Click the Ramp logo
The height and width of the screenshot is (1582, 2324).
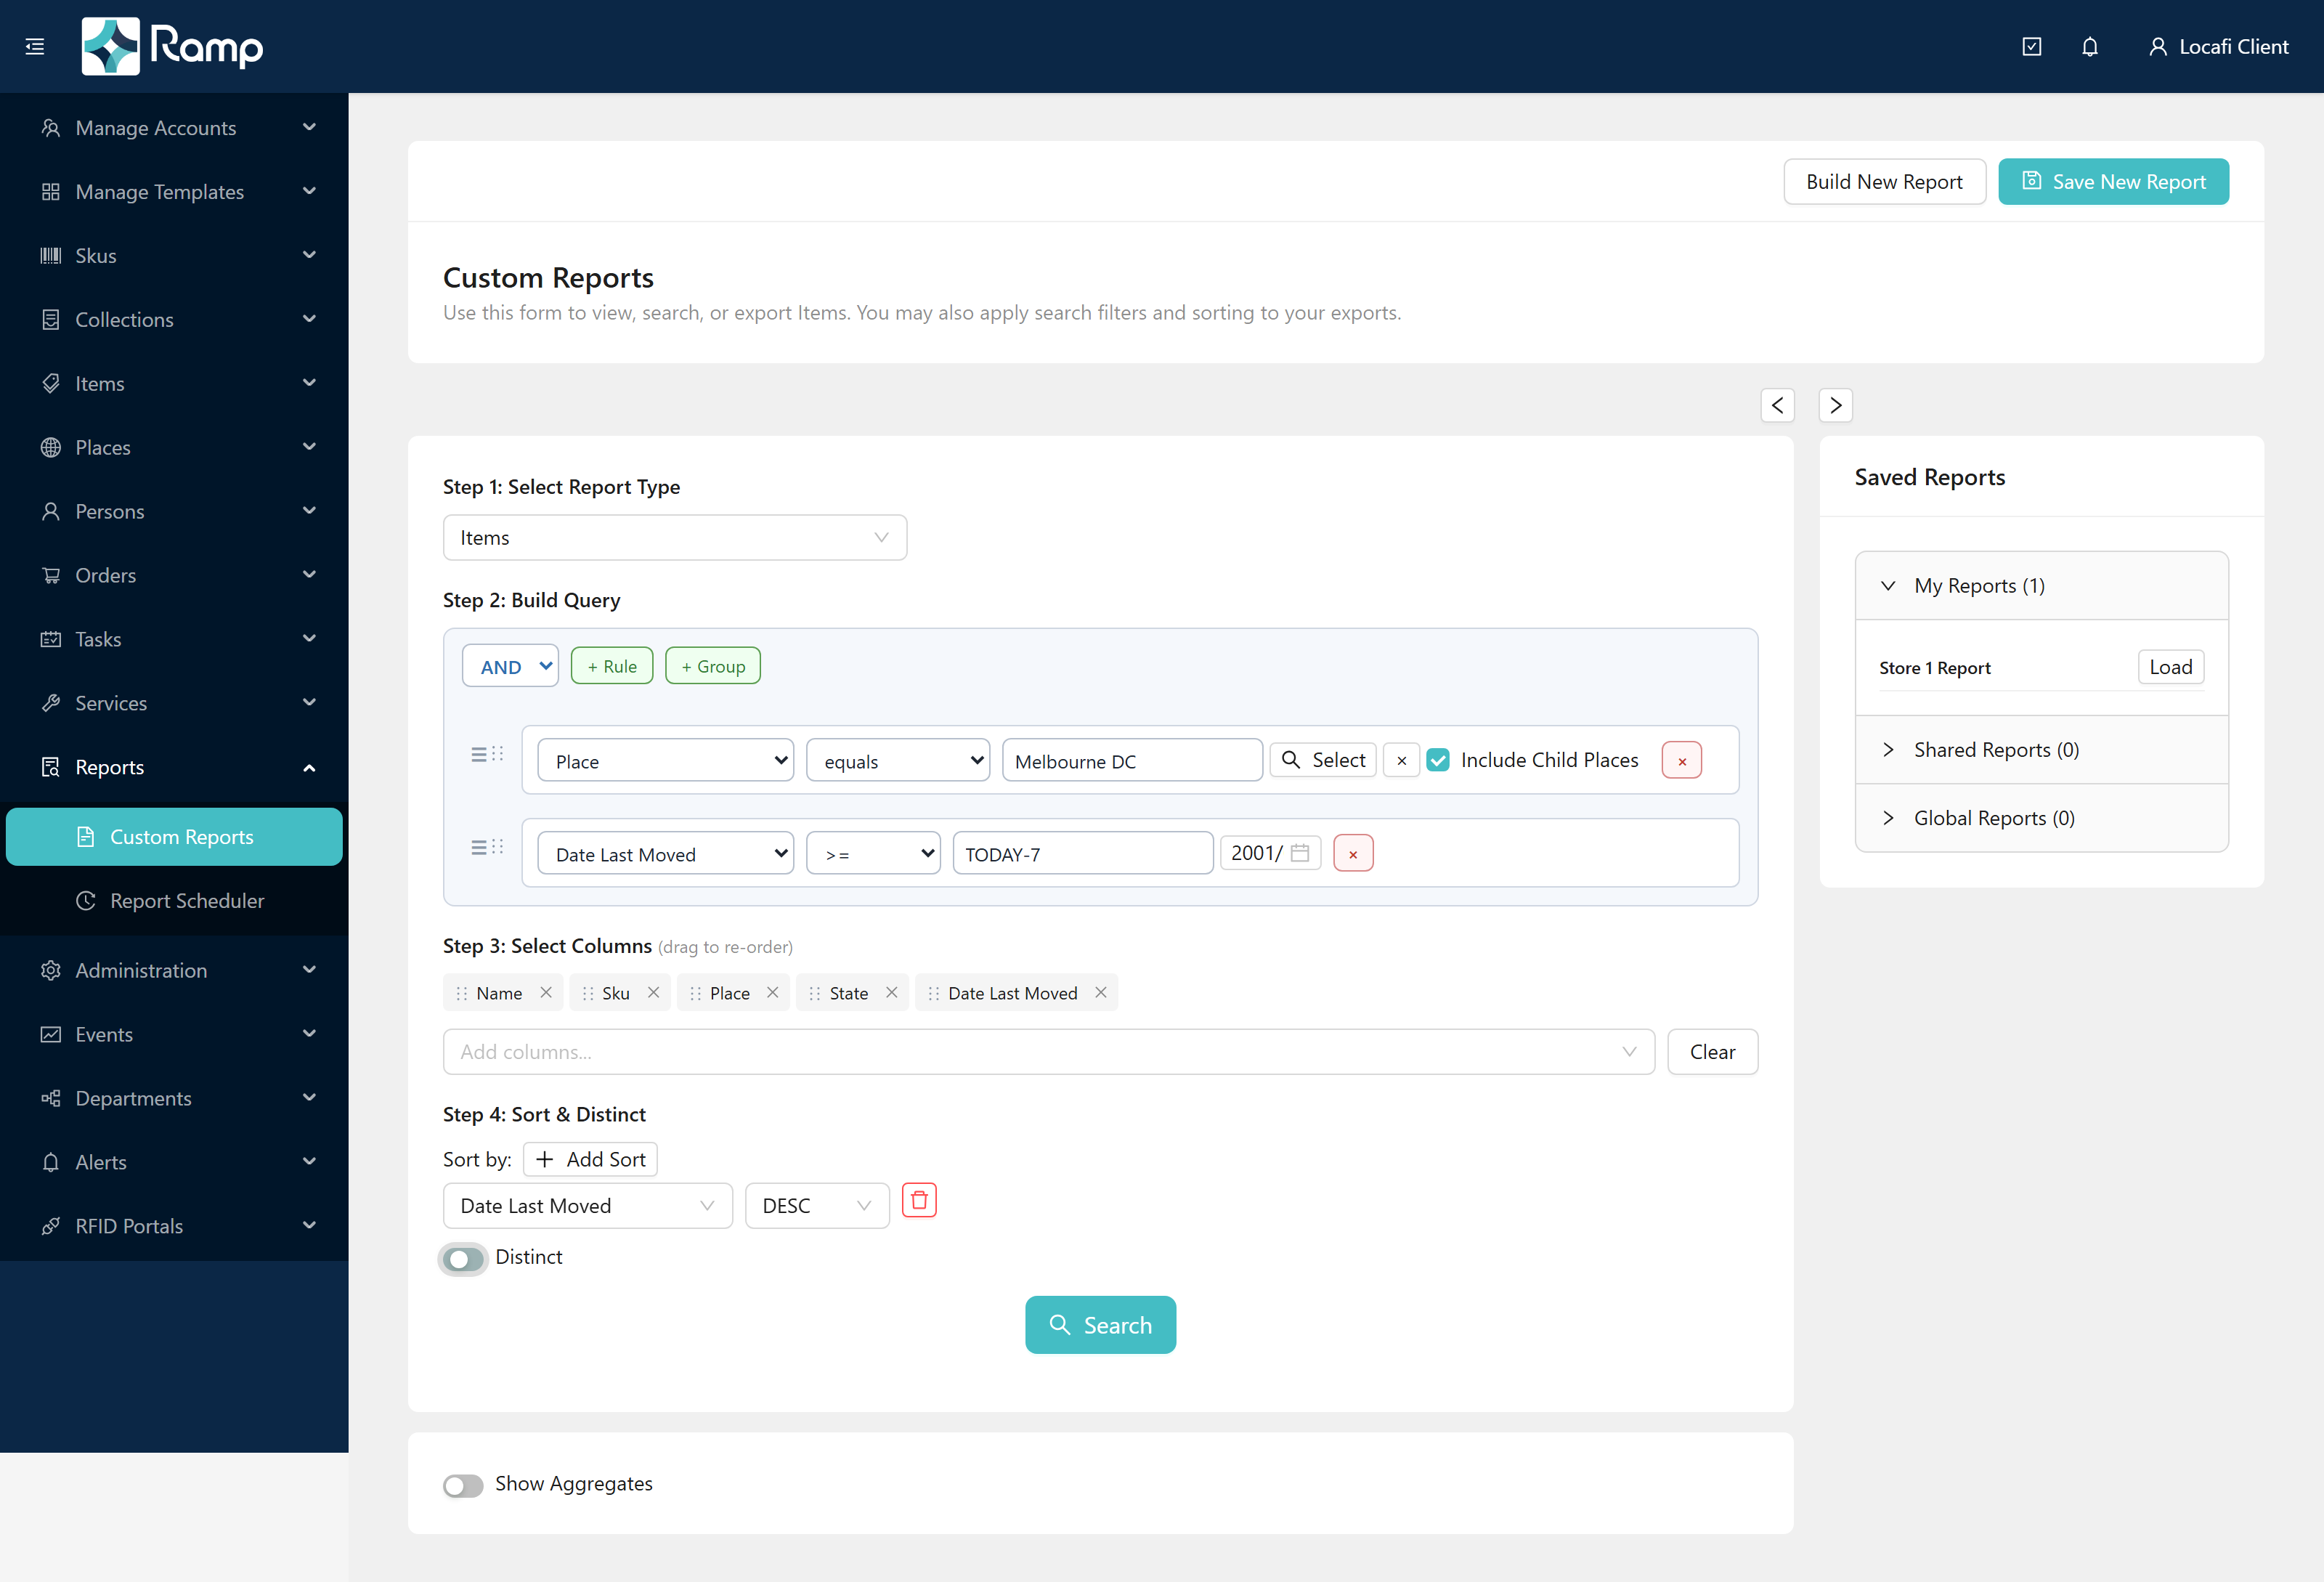172,46
